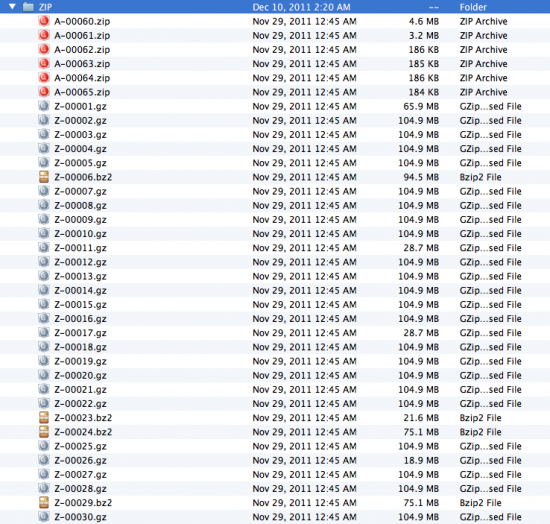Click the 75.1 MB size of Z-00029.bz2

421,503
